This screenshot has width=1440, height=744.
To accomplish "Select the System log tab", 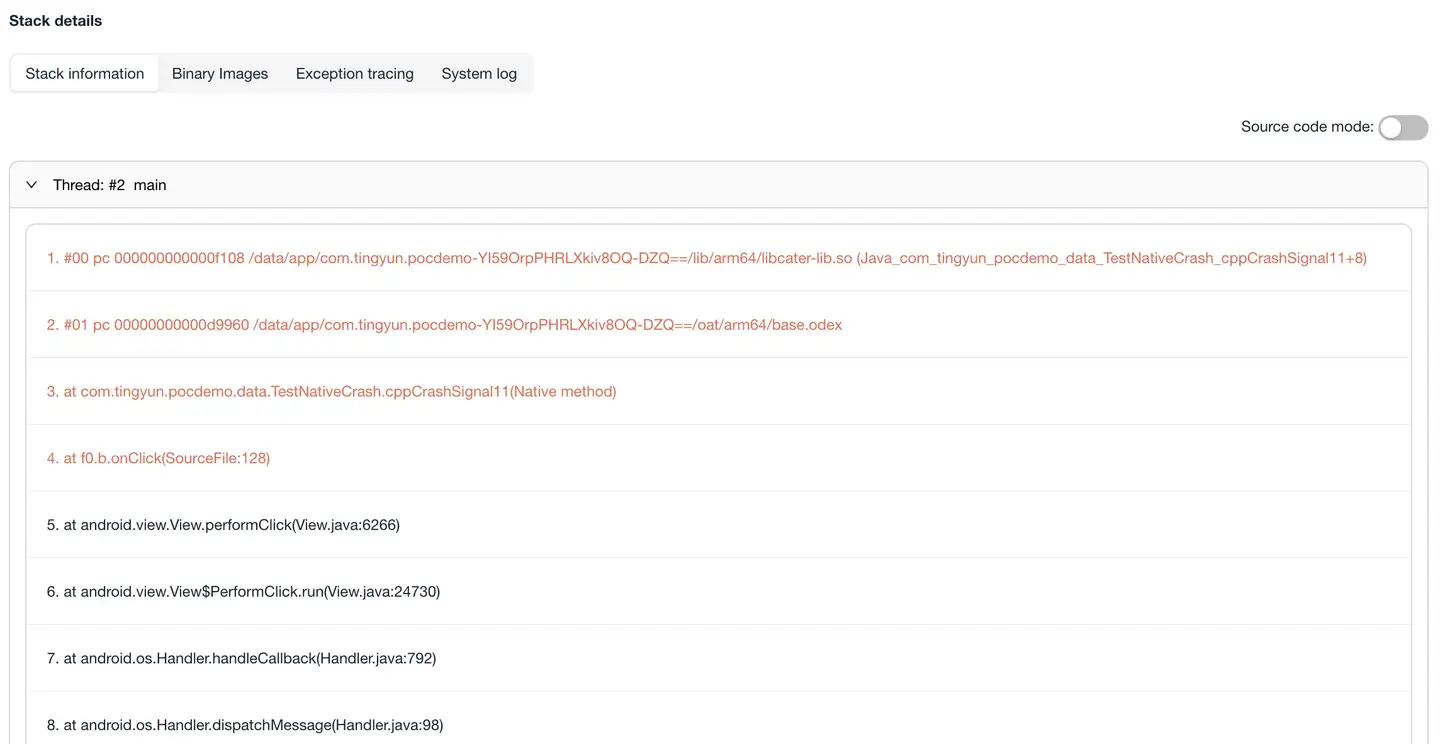I will tap(479, 74).
